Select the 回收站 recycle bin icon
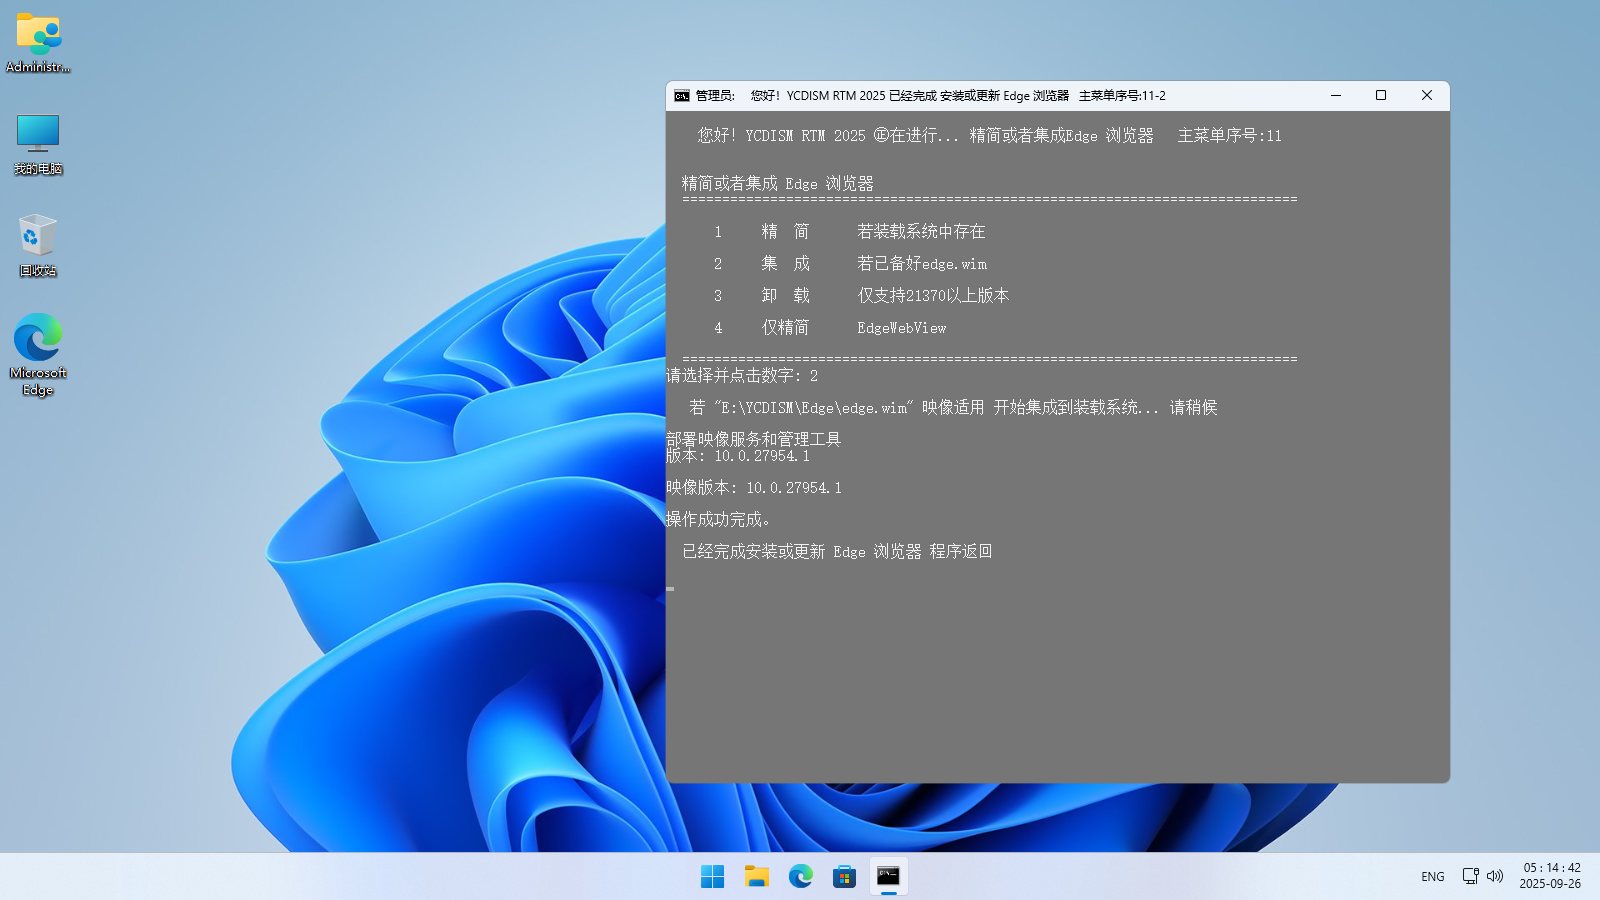1600x900 pixels. (38, 246)
